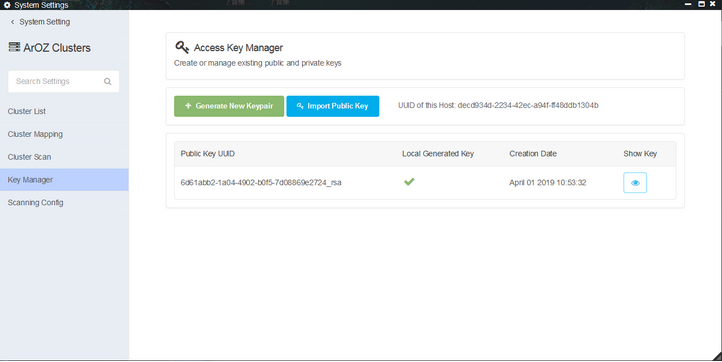Click the Creation Date column header
Image resolution: width=722 pixels, height=362 pixels.
[533, 154]
